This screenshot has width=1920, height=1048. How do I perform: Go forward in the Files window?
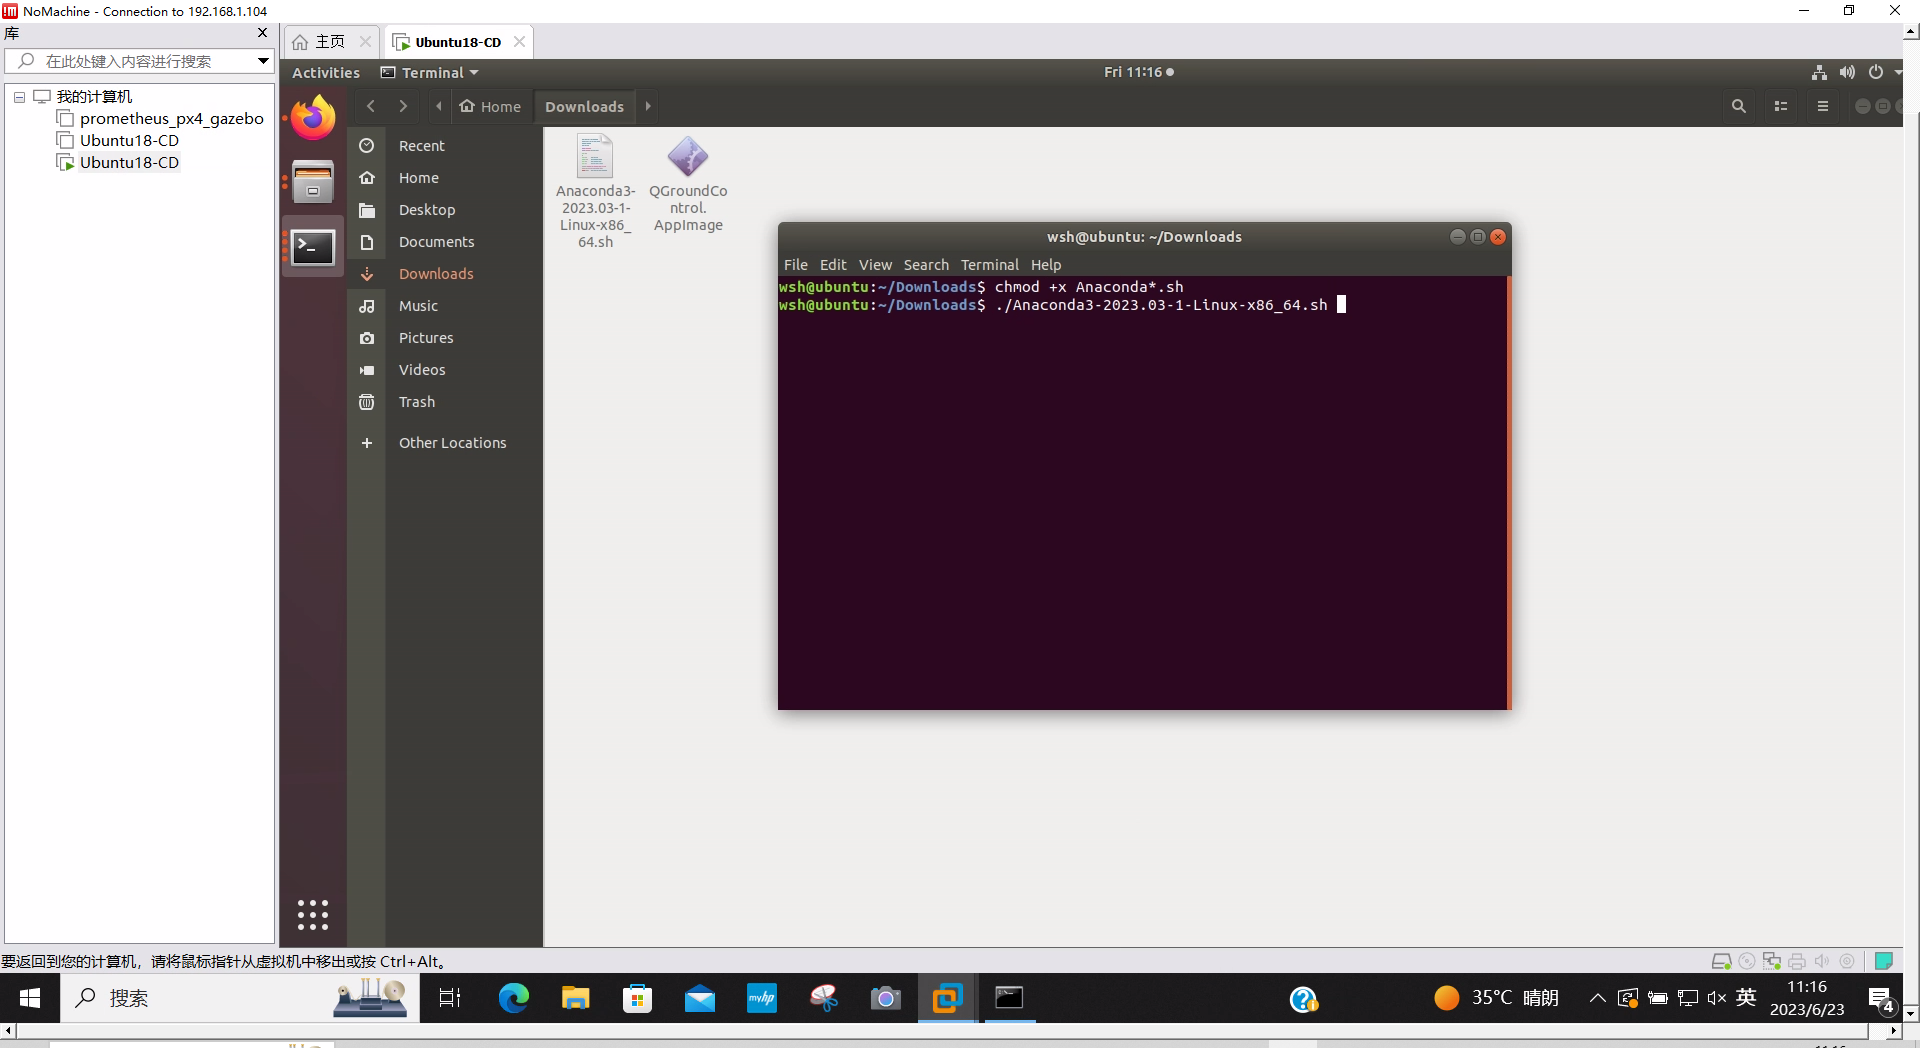point(403,106)
